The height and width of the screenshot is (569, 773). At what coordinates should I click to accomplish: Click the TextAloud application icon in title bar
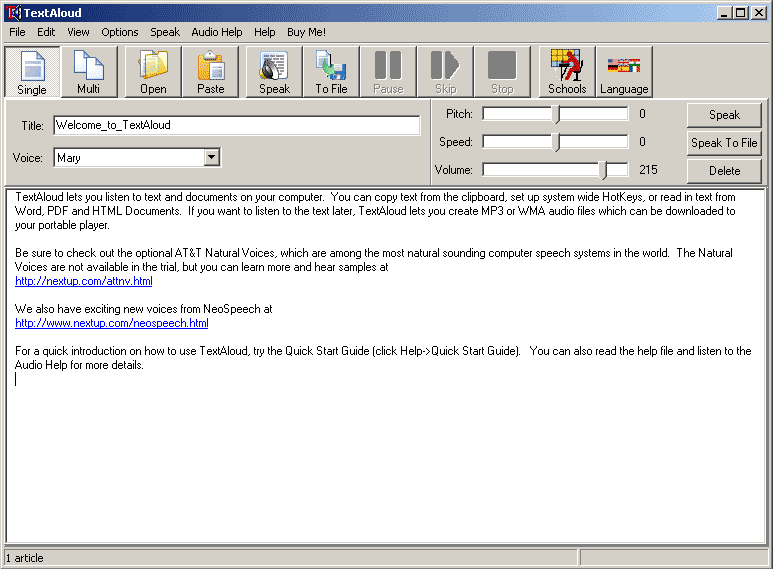pyautogui.click(x=13, y=13)
